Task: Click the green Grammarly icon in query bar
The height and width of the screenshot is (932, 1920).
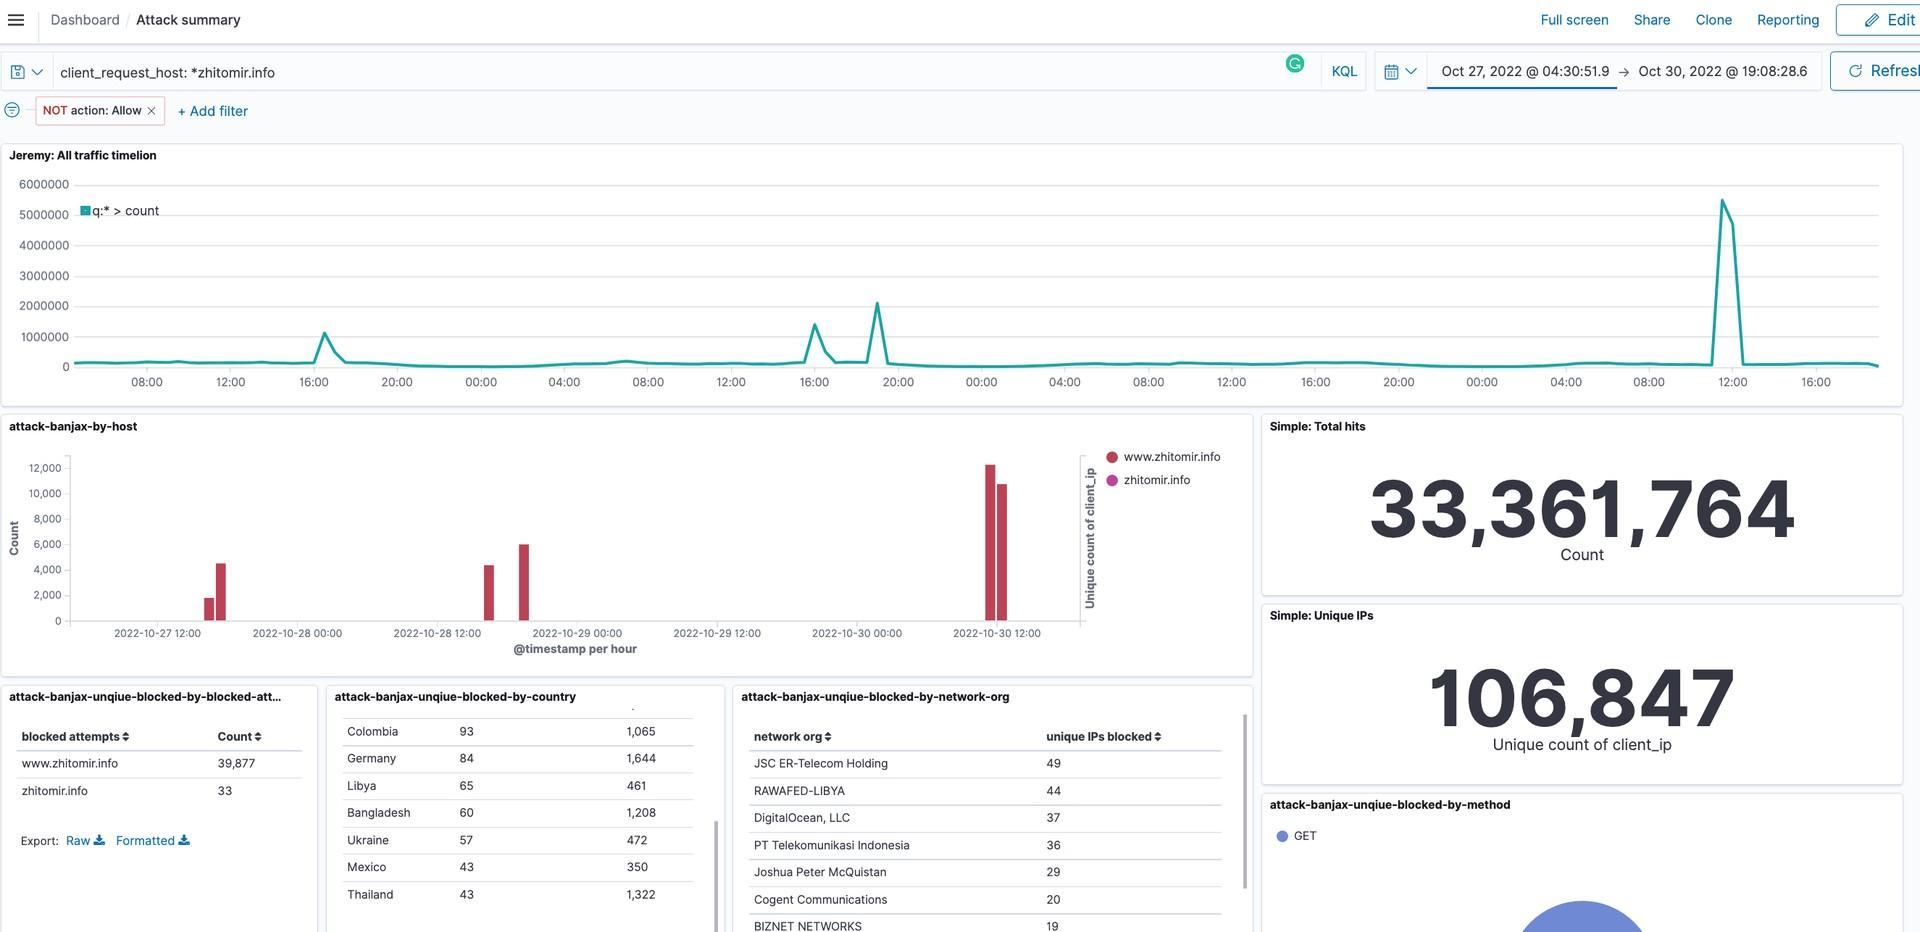Action: (1295, 64)
